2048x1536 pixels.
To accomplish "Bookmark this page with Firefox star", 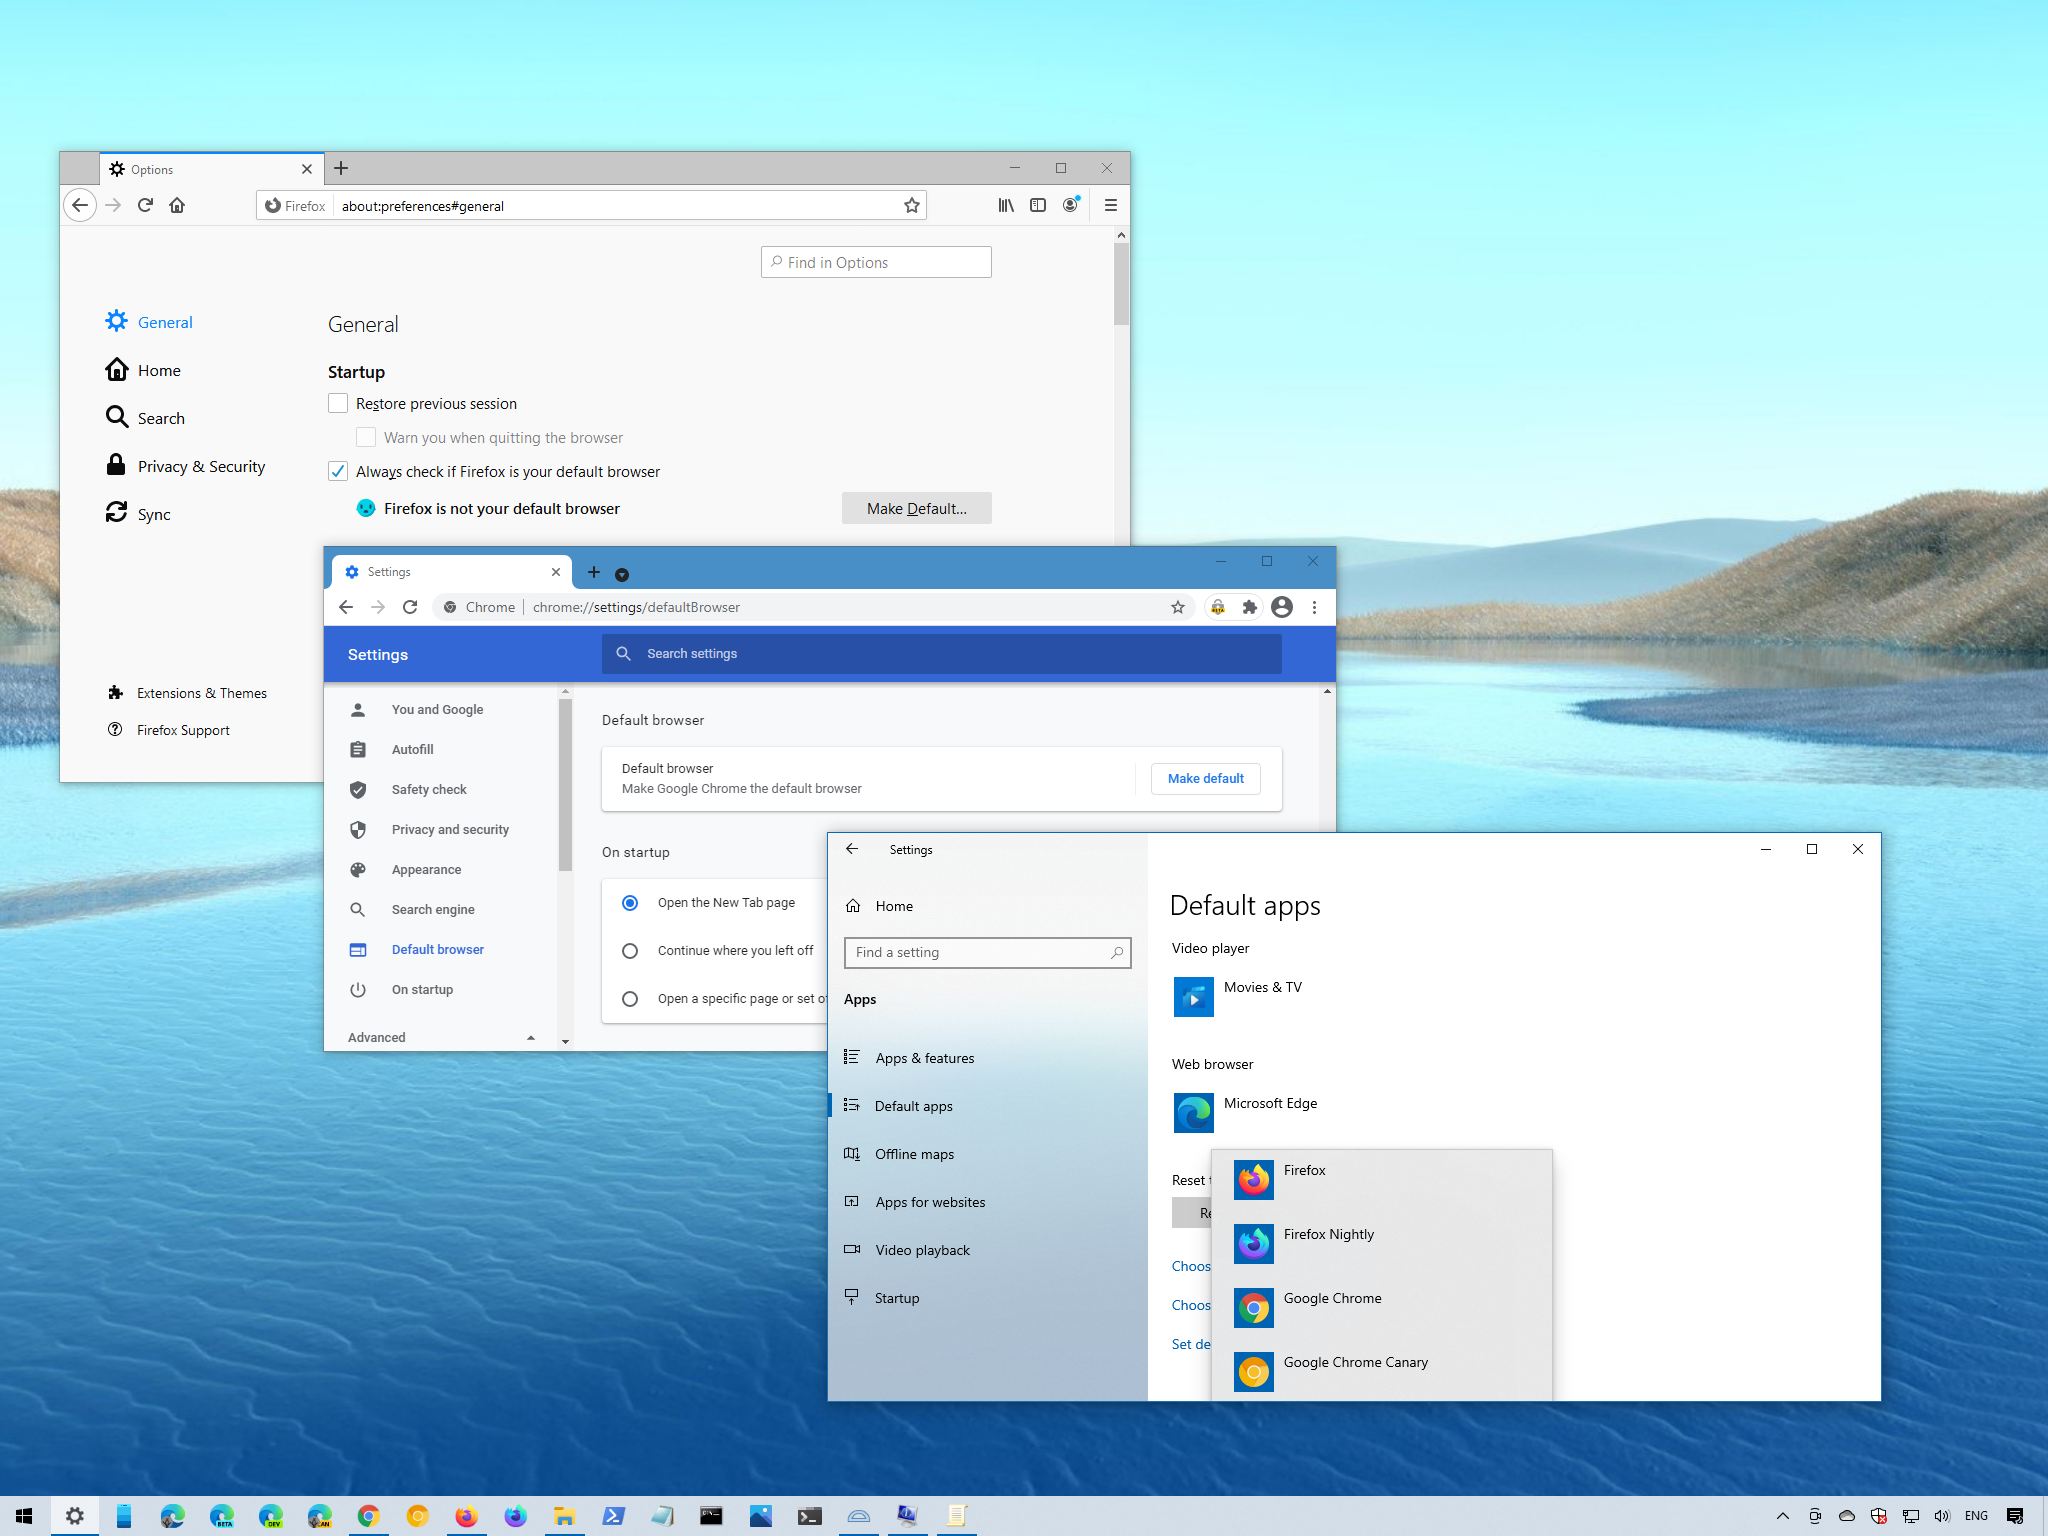I will click(x=911, y=205).
